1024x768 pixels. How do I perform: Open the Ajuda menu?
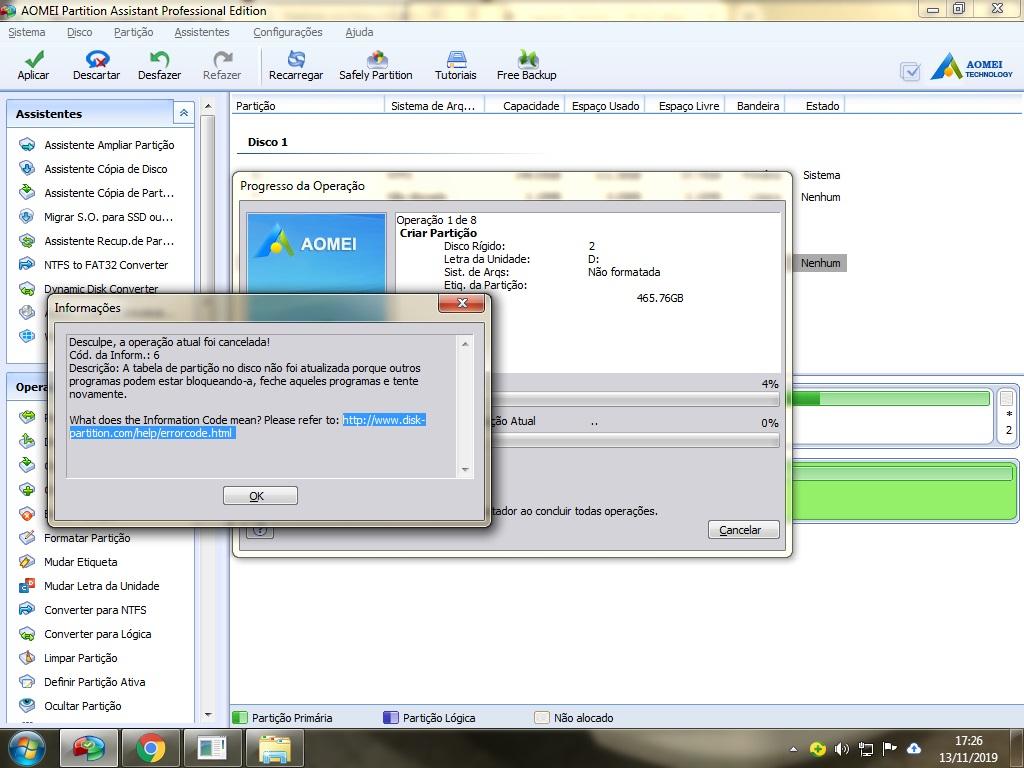[359, 32]
